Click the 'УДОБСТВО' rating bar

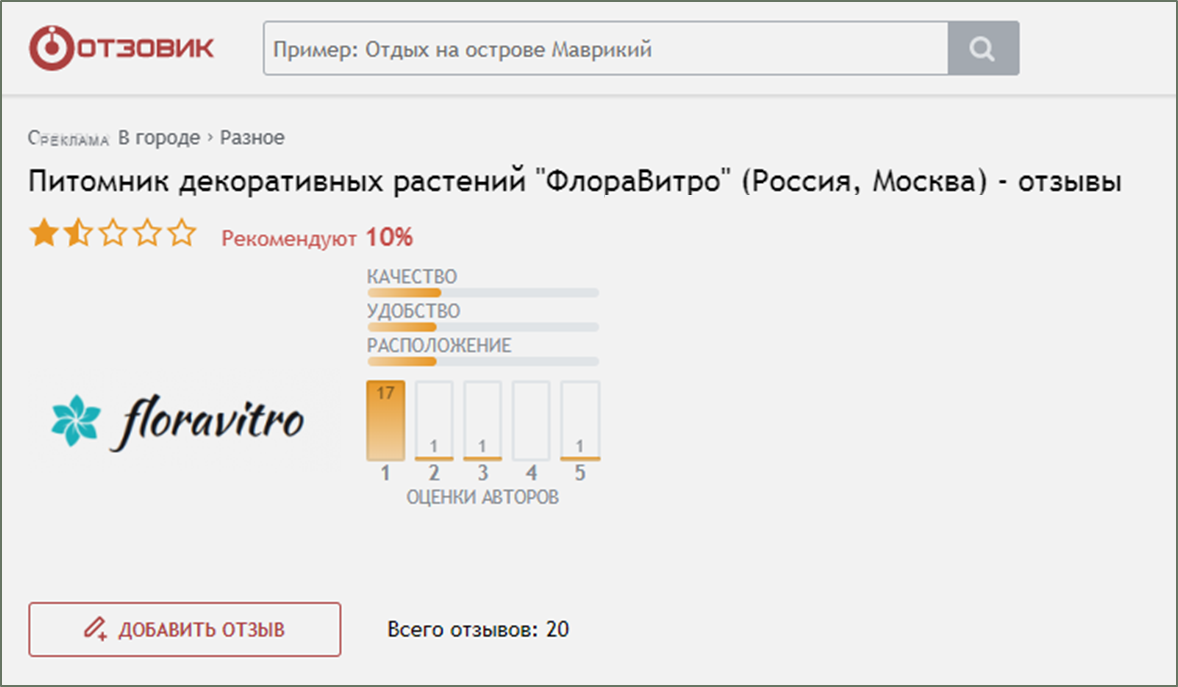[x=483, y=327]
